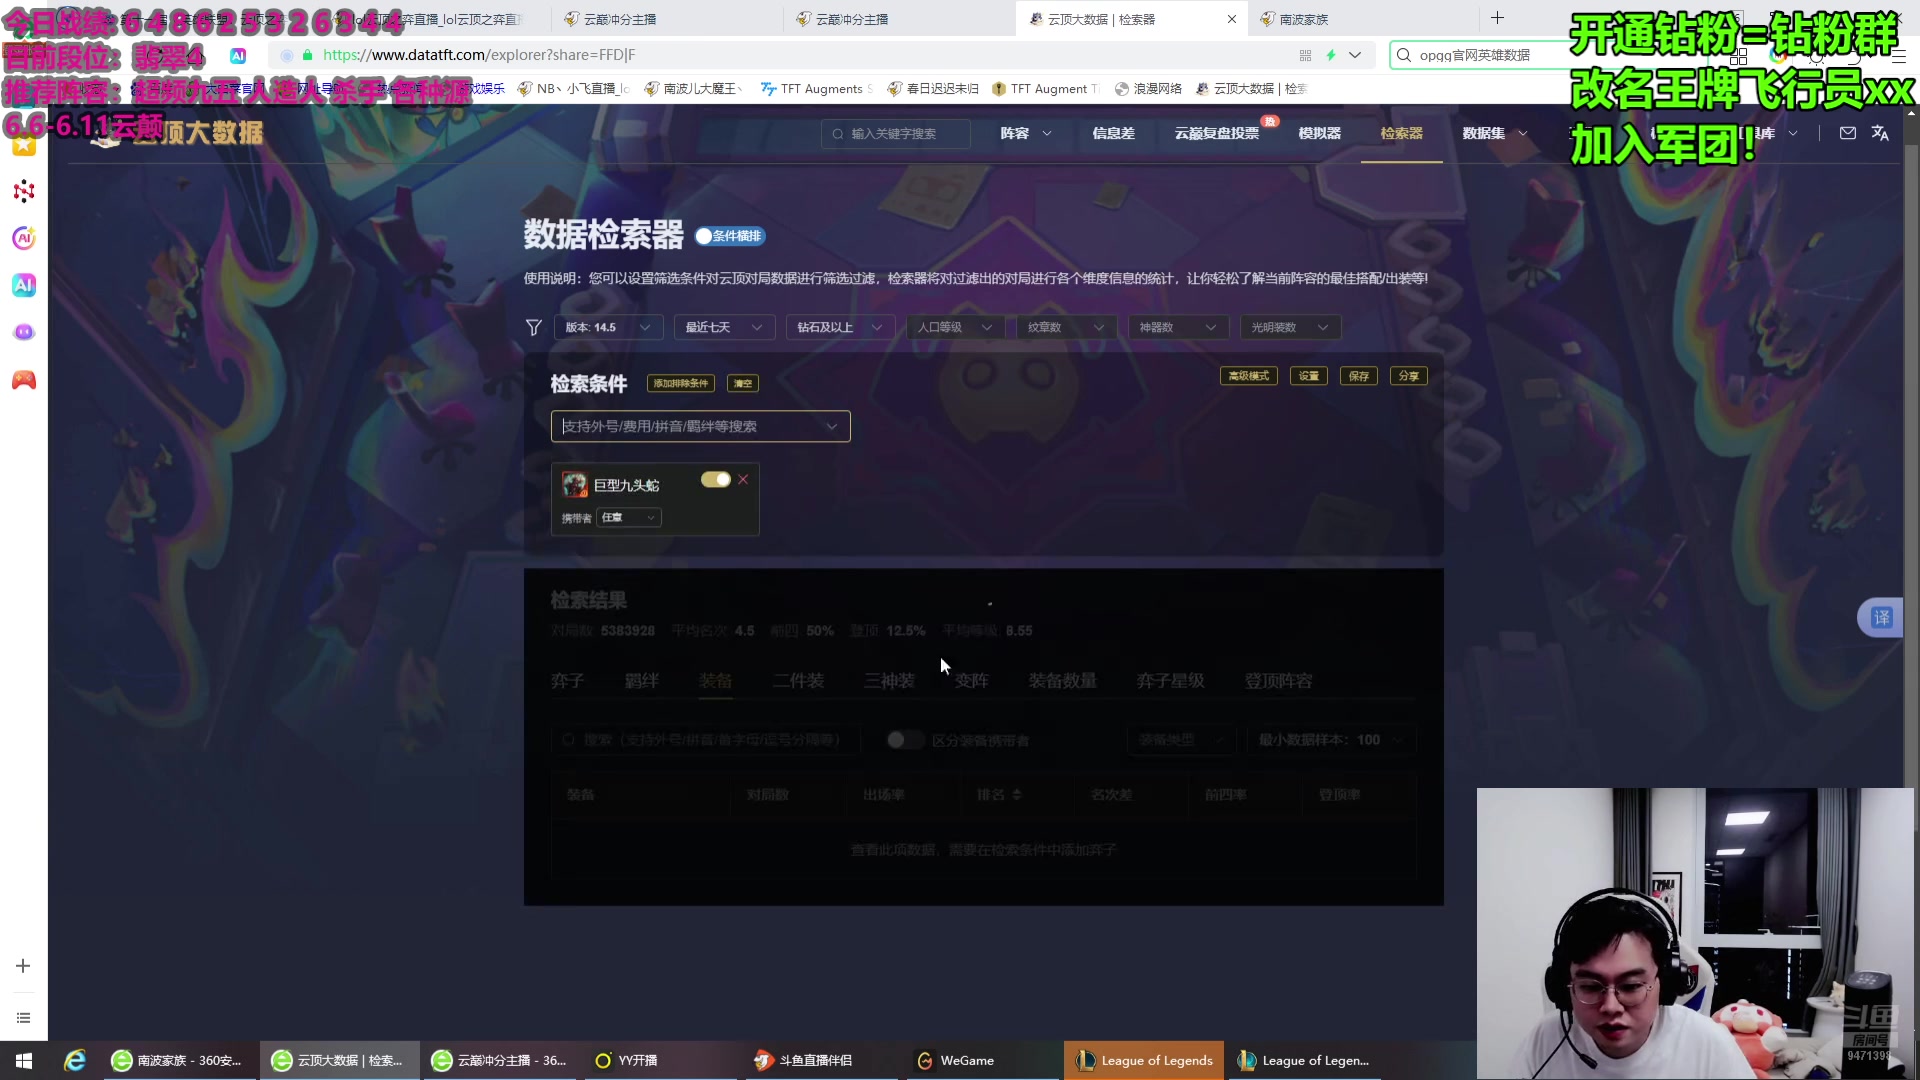Open the purple chat bot sidebar icon
This screenshot has height=1080, width=1920.
pyautogui.click(x=24, y=332)
